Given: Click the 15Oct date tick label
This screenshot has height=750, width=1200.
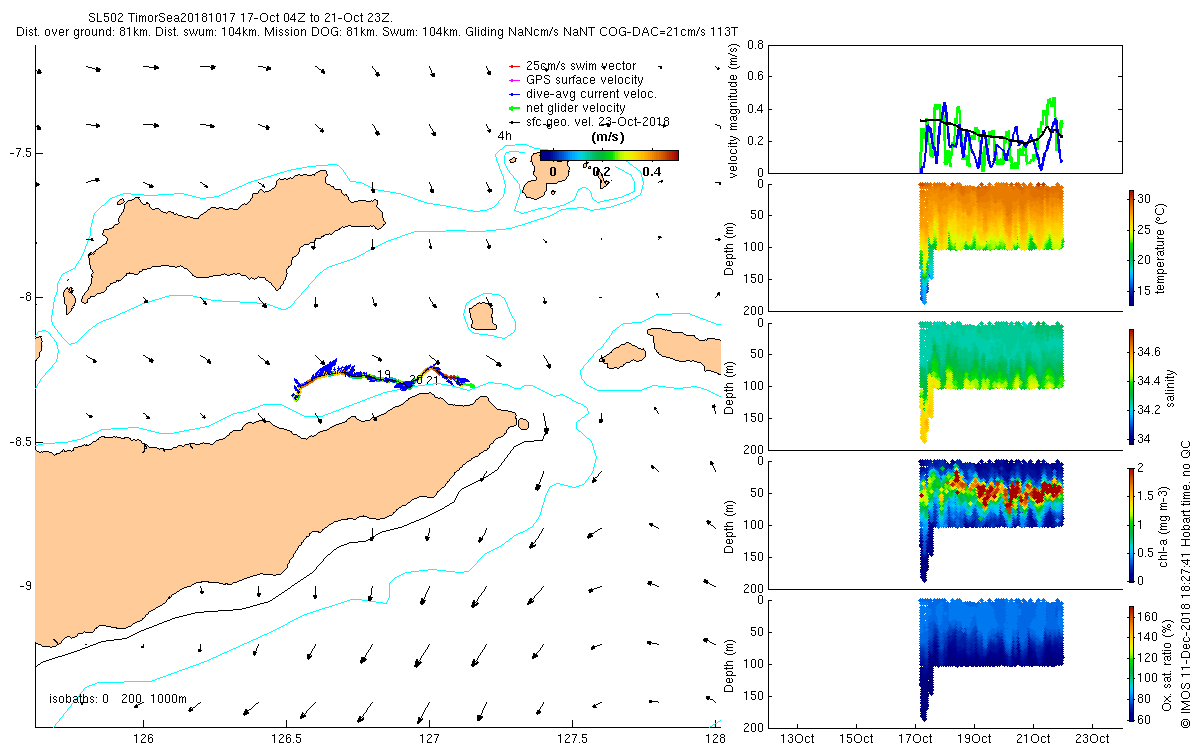Looking at the screenshot, I should (x=856, y=738).
